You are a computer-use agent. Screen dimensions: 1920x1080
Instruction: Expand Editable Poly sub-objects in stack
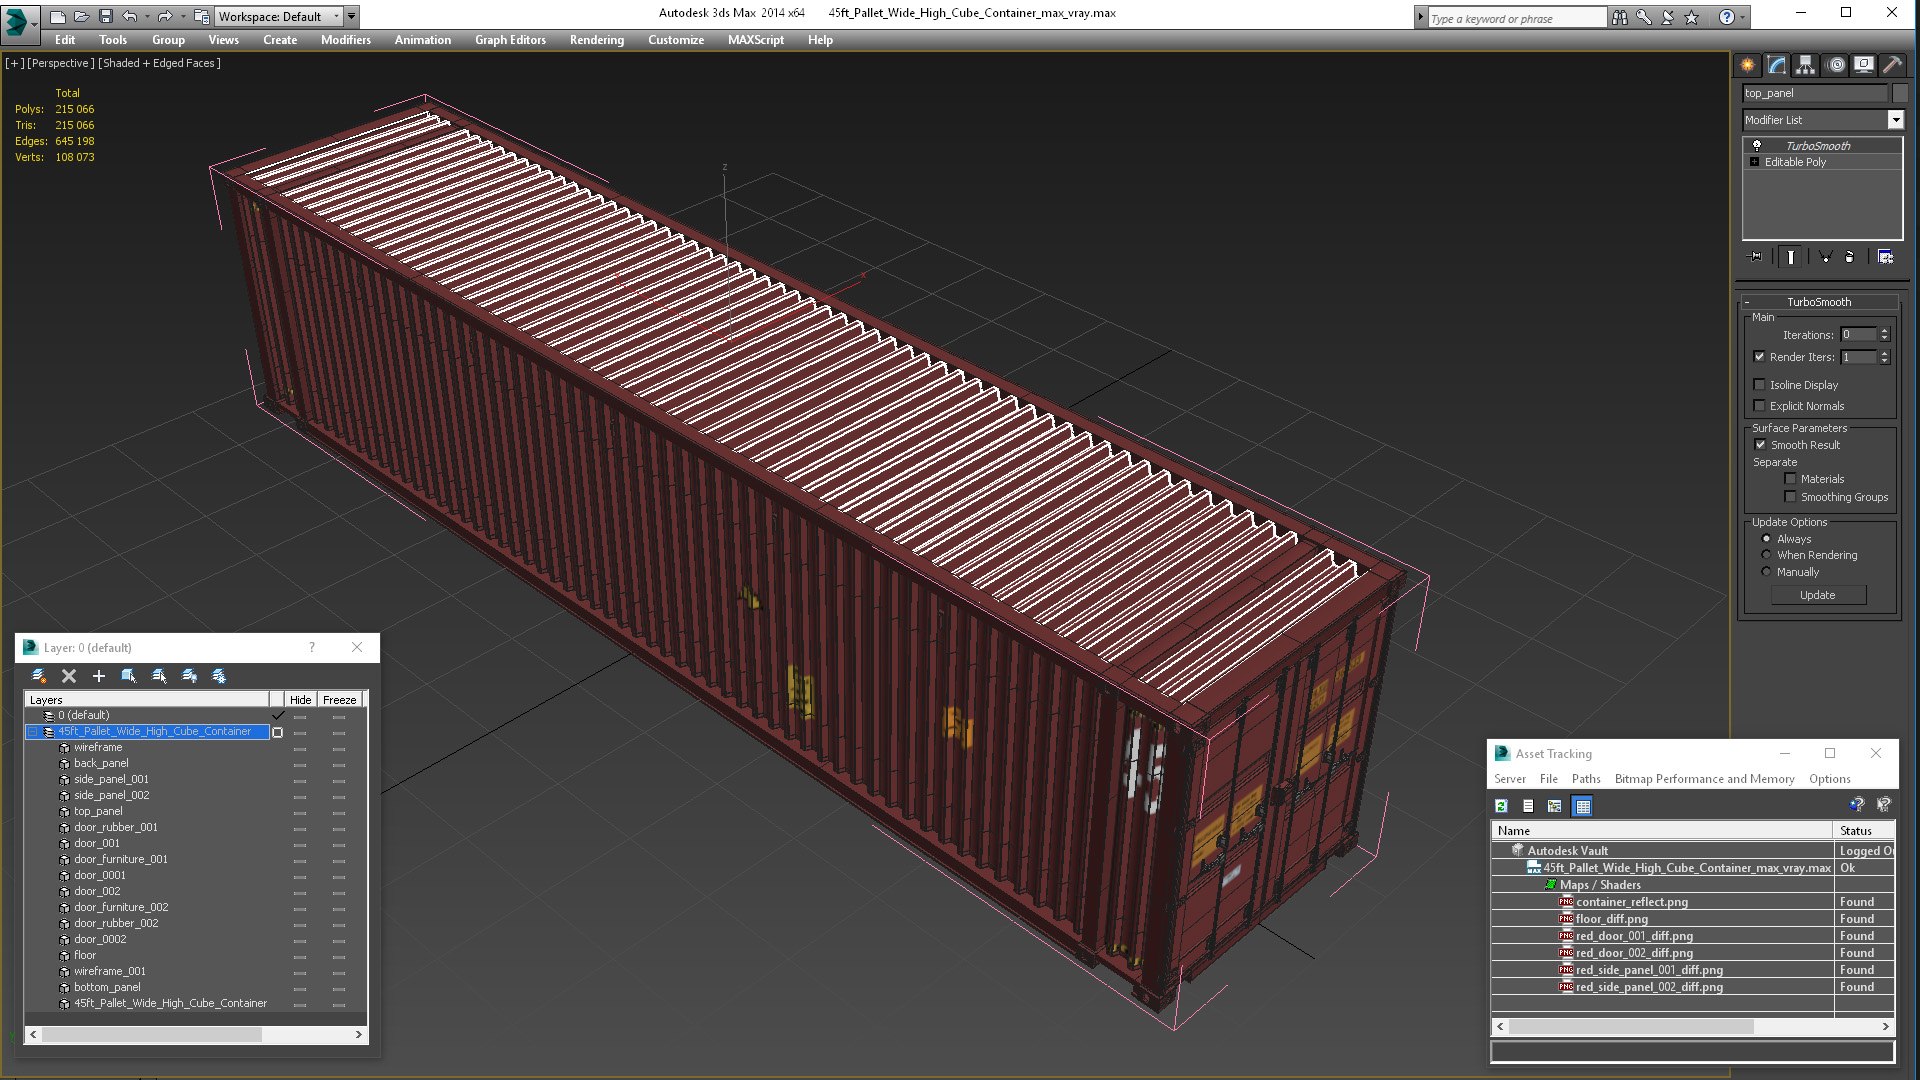click(x=1754, y=162)
